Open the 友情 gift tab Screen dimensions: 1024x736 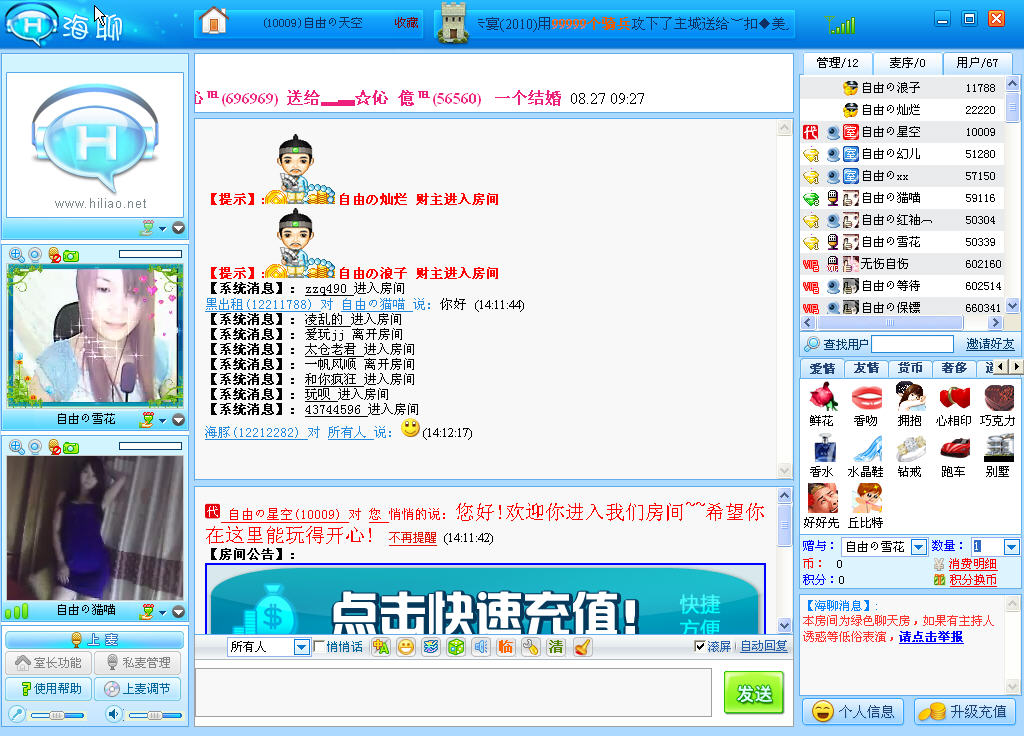[866, 368]
